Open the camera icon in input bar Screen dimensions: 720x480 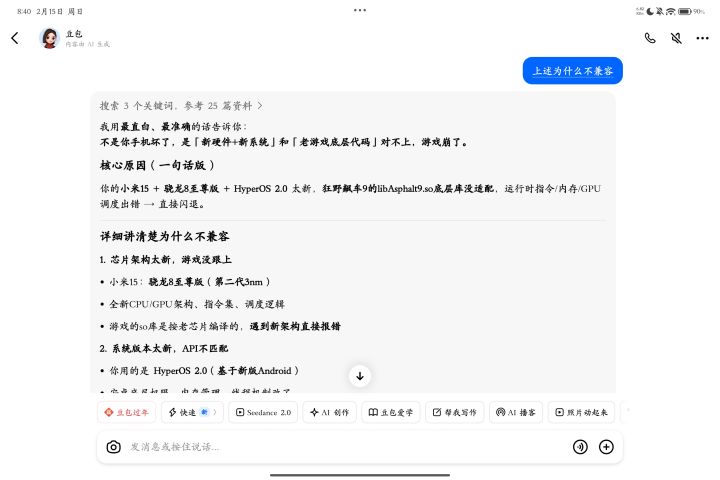[x=113, y=447]
